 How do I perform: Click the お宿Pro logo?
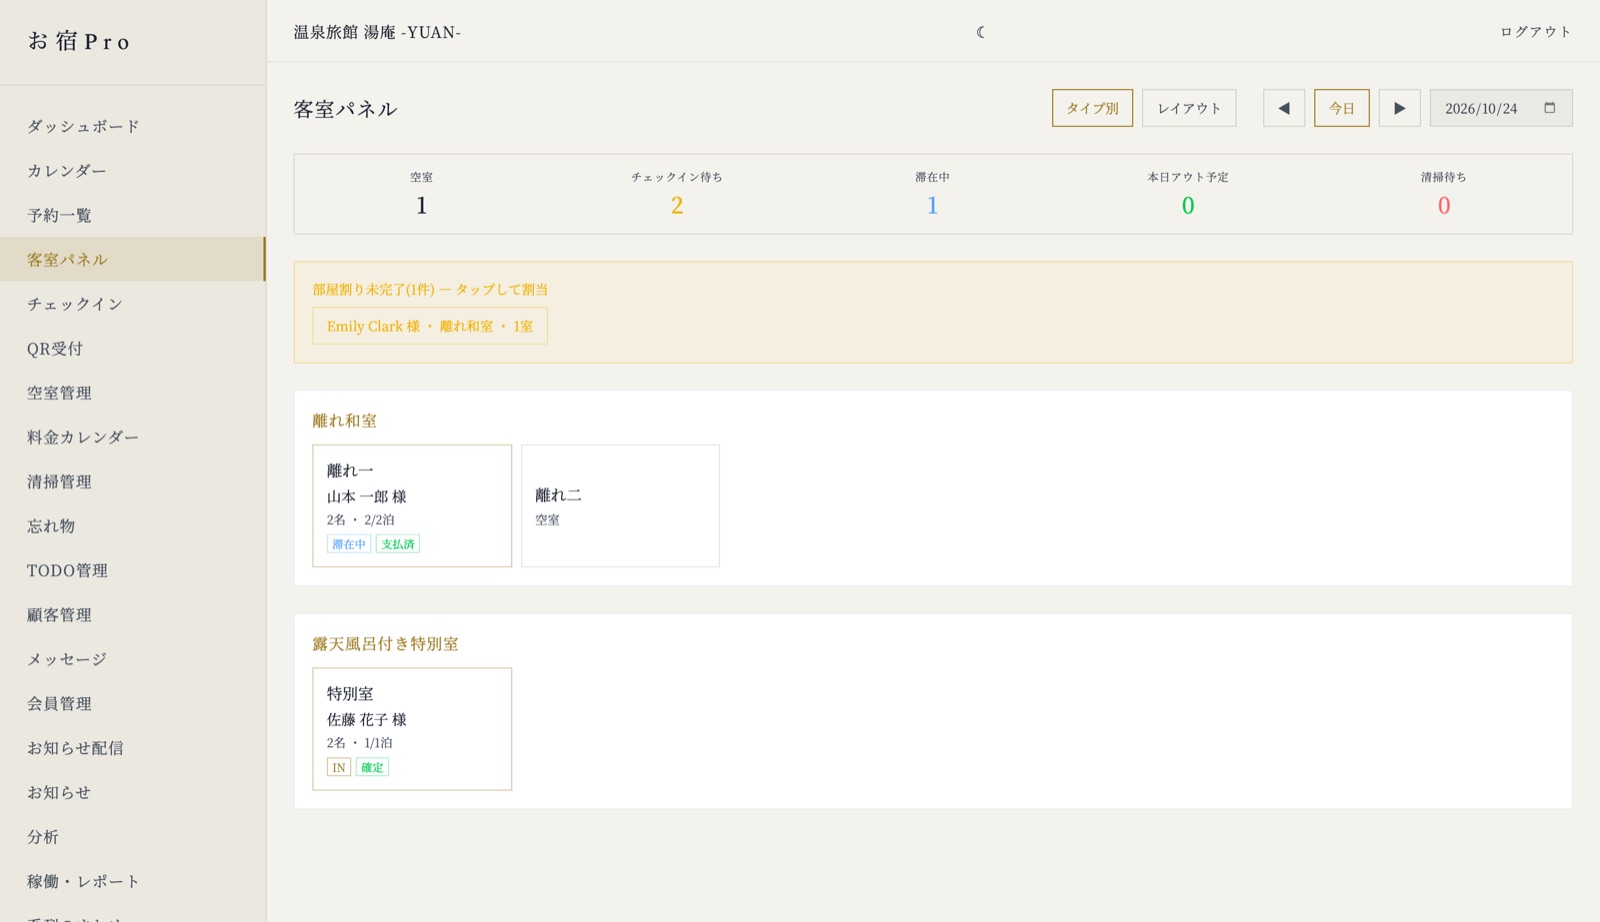point(79,41)
